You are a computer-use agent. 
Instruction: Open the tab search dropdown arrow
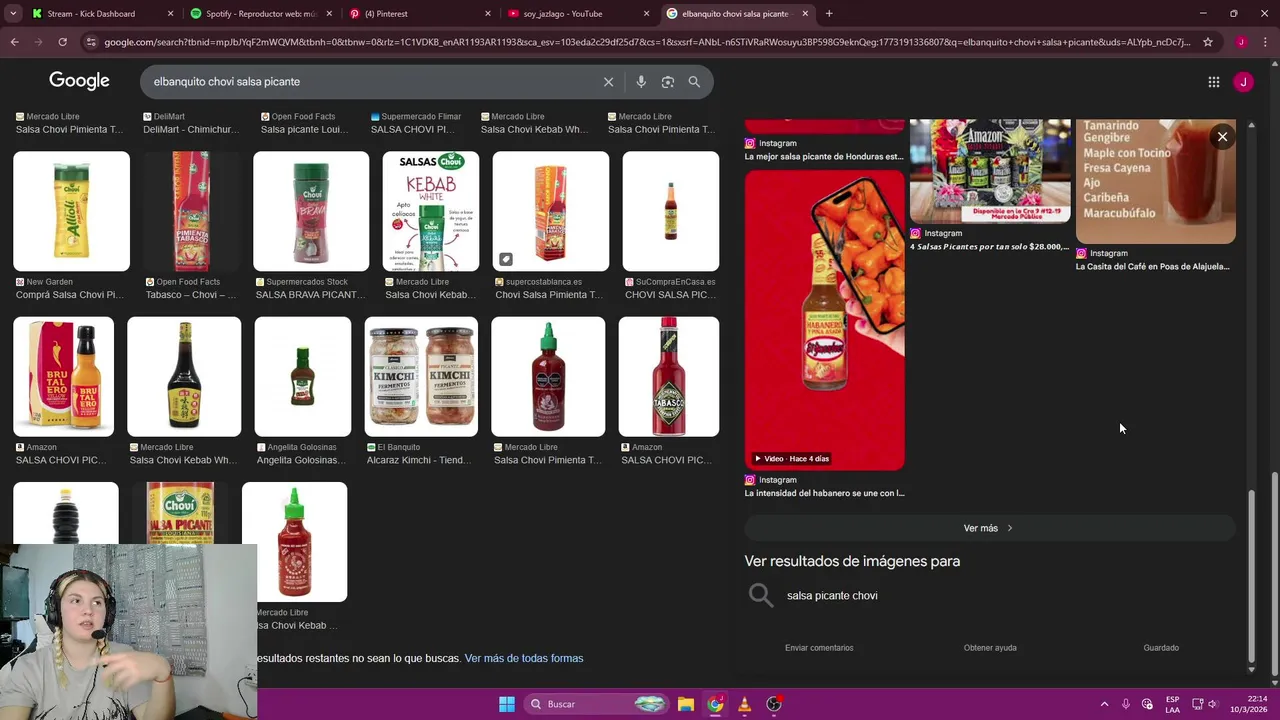[13, 14]
